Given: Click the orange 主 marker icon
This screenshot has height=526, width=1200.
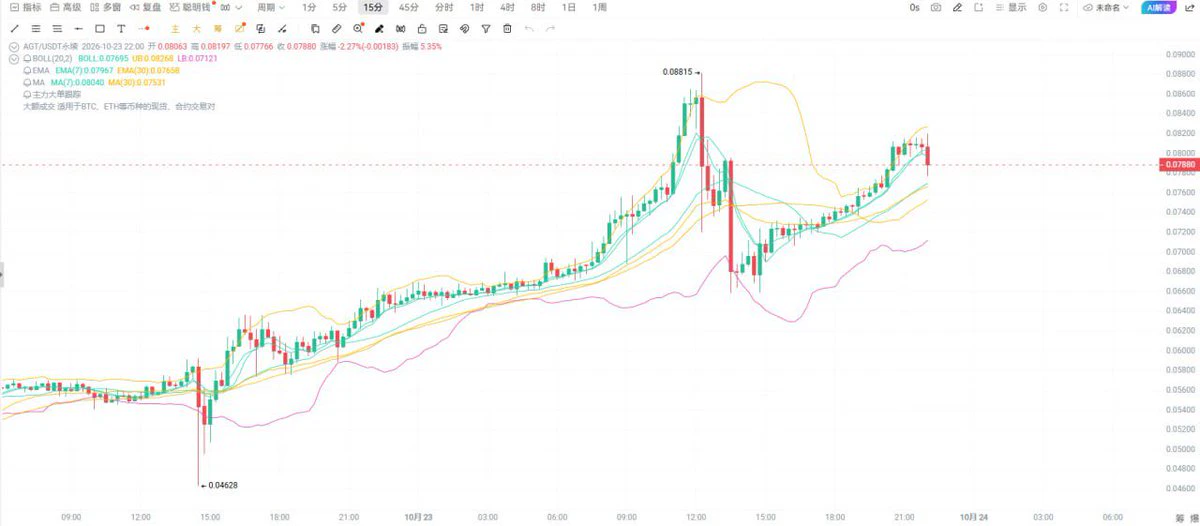Looking at the screenshot, I should pyautogui.click(x=175, y=28).
